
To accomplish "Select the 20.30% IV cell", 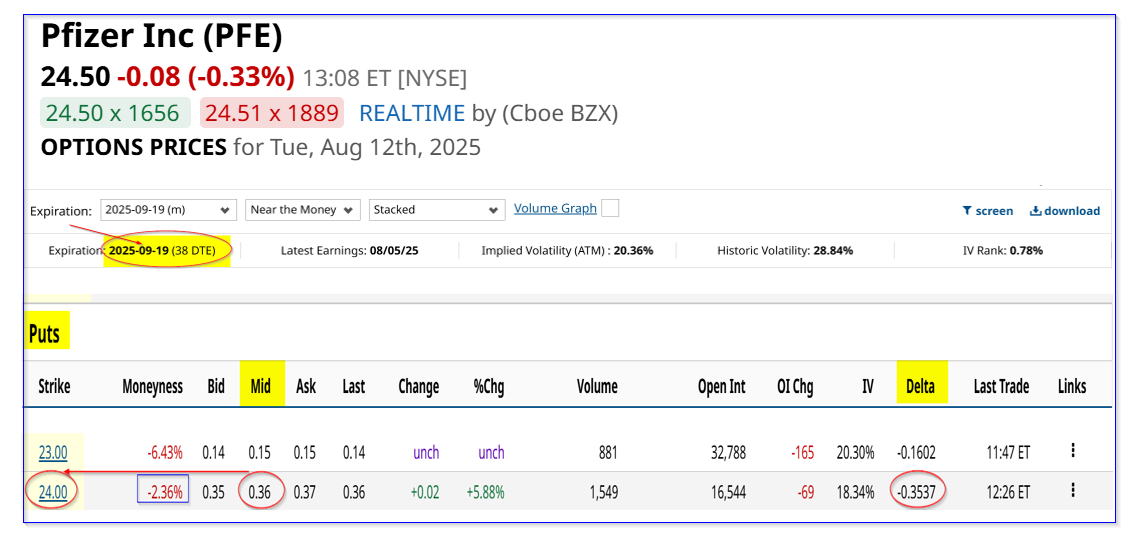I will point(854,453).
